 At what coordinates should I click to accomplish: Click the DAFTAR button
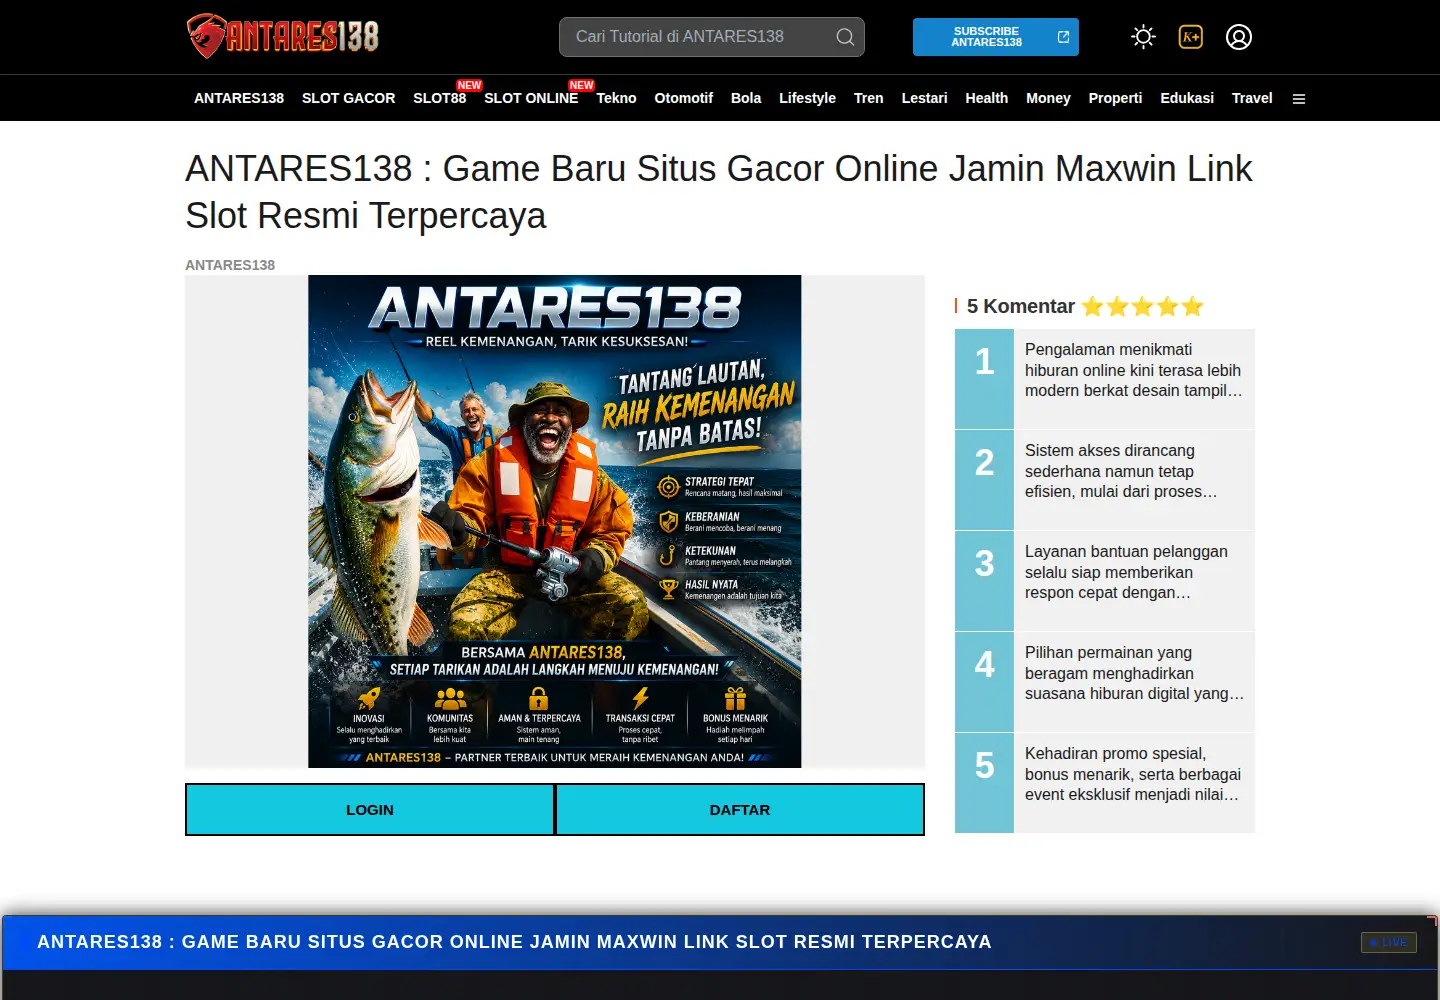pyautogui.click(x=740, y=810)
